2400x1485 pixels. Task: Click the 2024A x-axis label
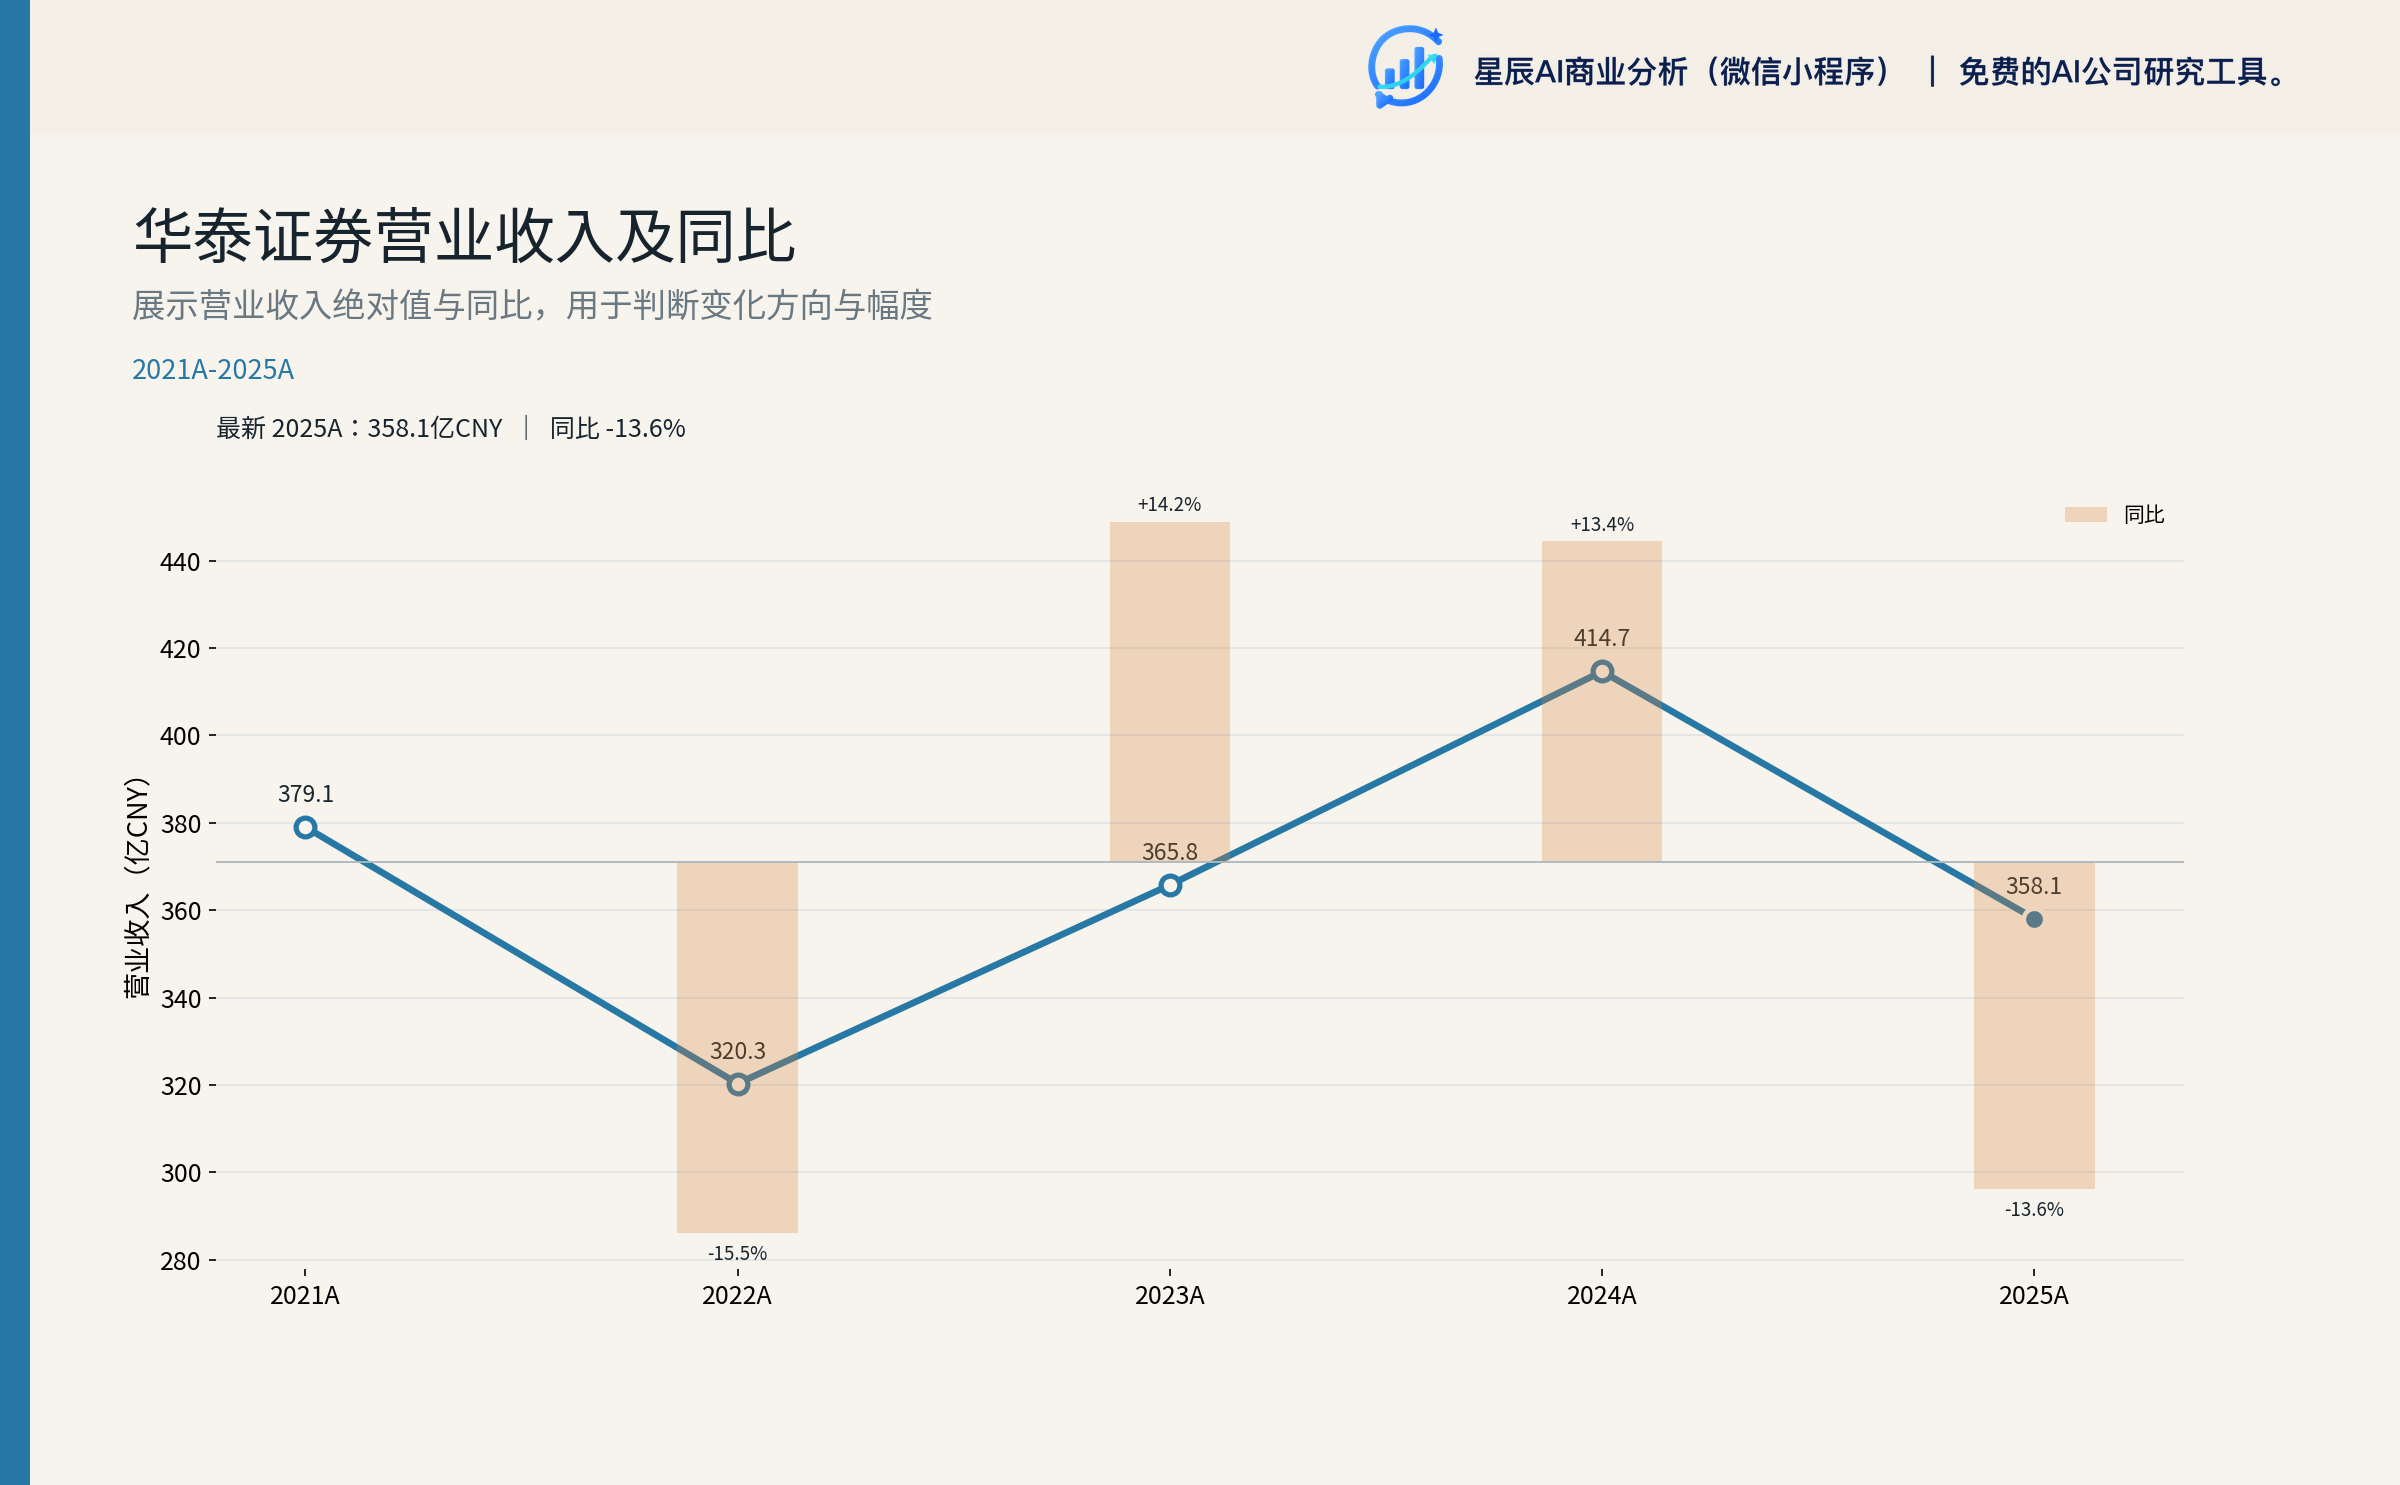[x=1602, y=1295]
